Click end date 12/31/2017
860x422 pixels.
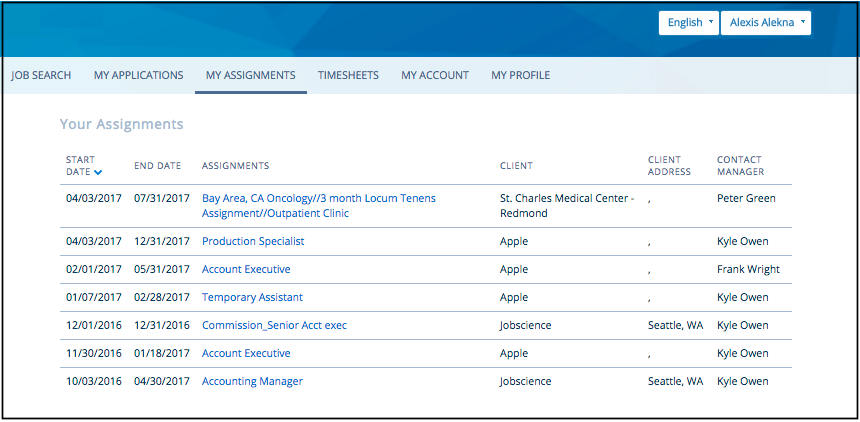click(162, 241)
